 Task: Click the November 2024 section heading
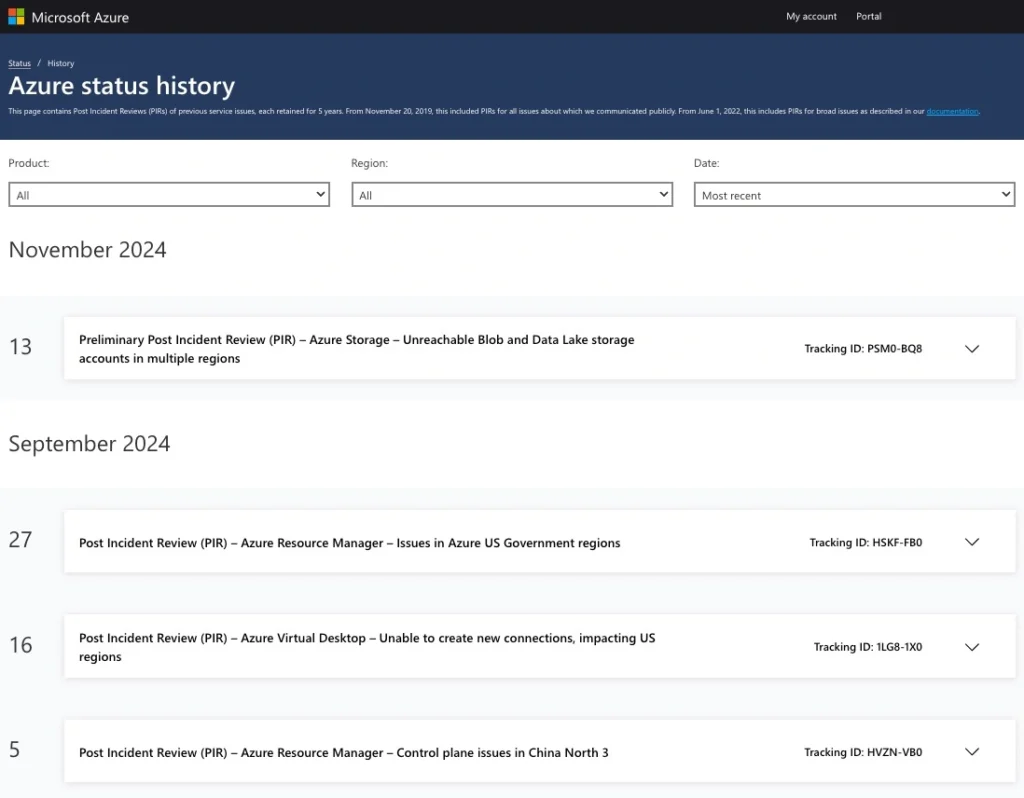coord(87,250)
